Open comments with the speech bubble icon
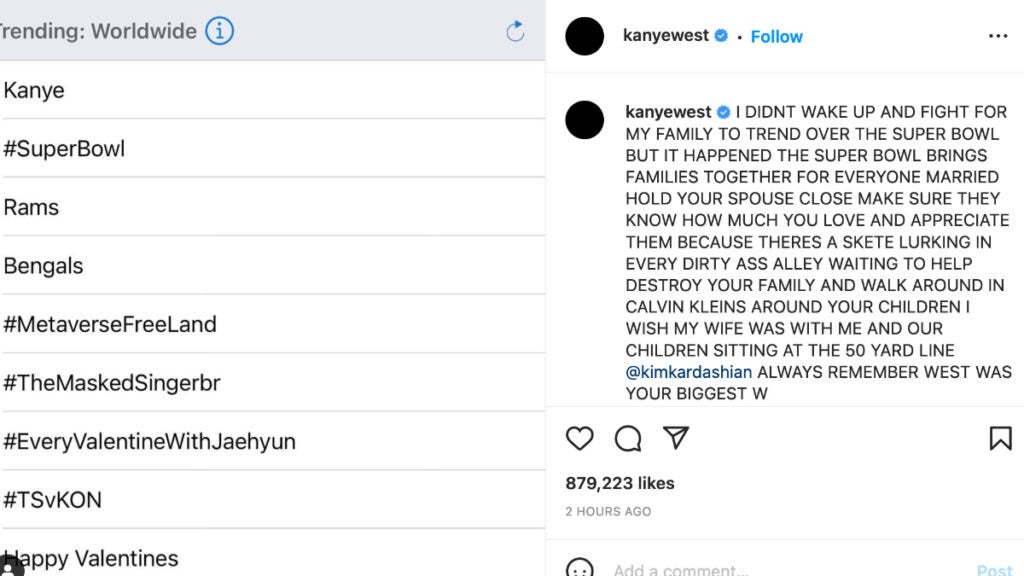This screenshot has width=1024, height=576. coord(627,437)
